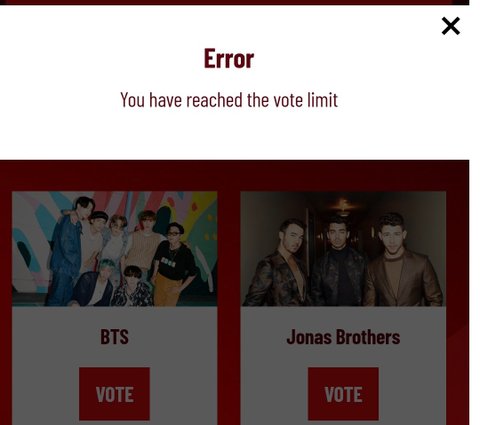The height and width of the screenshot is (425, 480).
Task: Open the Jonas Brothers photo
Action: pos(343,249)
